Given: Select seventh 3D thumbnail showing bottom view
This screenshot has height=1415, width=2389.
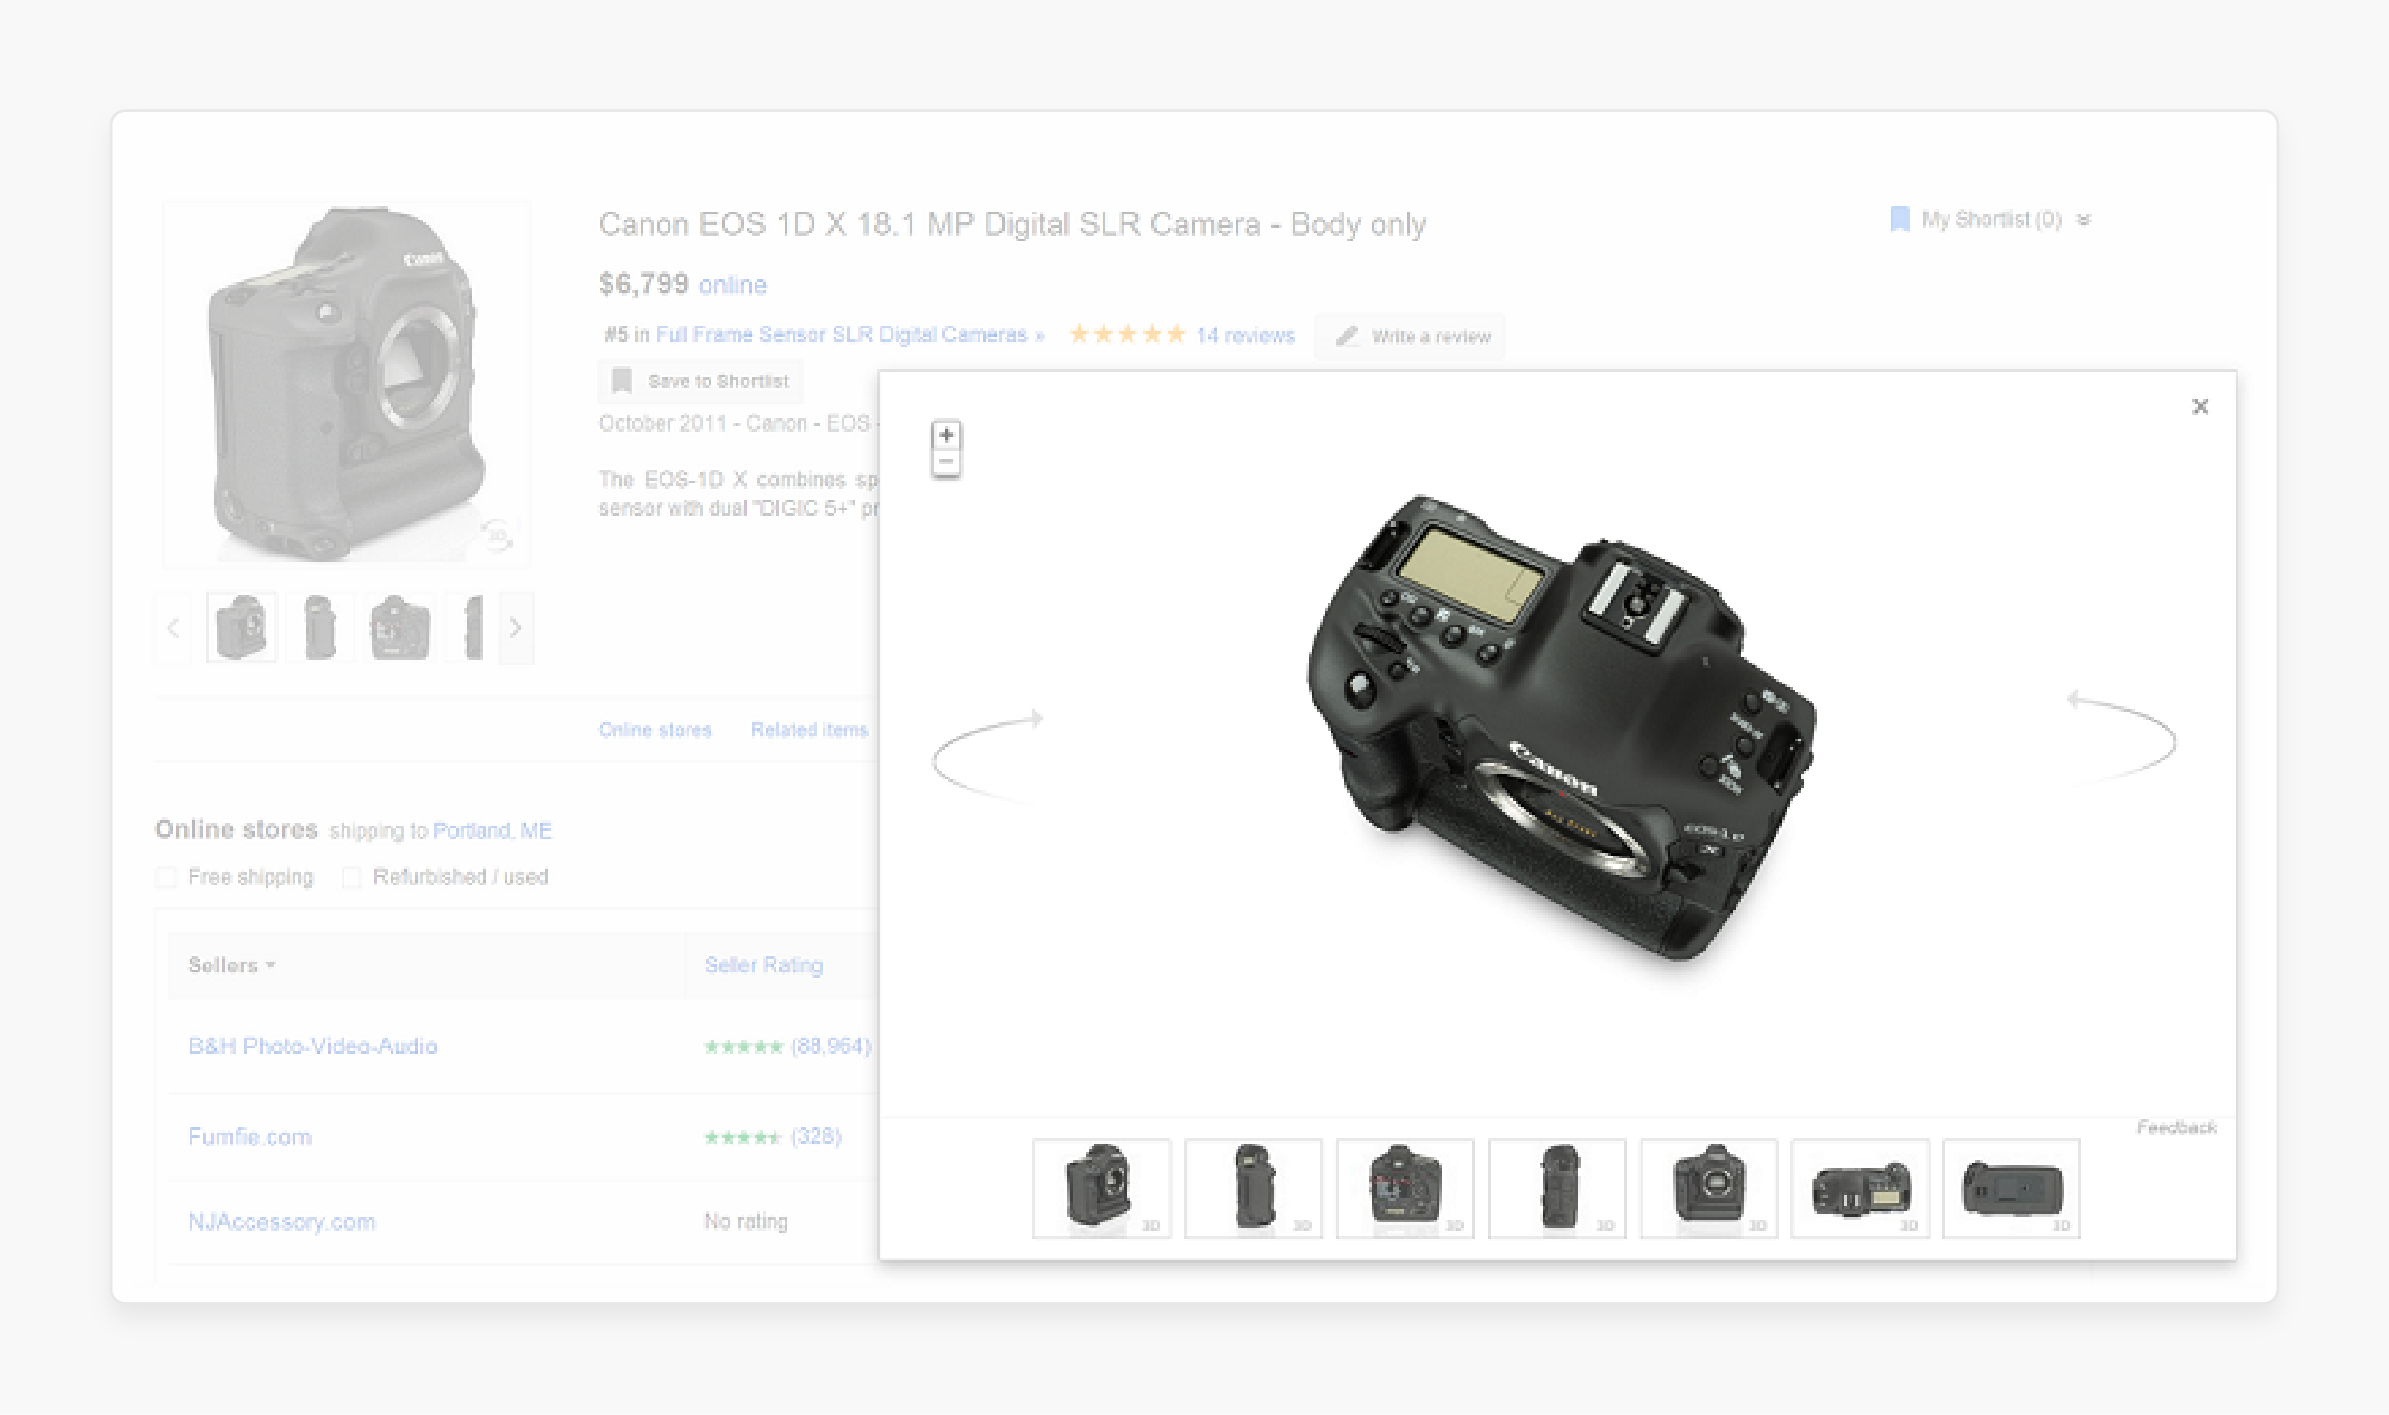Looking at the screenshot, I should [2011, 1188].
